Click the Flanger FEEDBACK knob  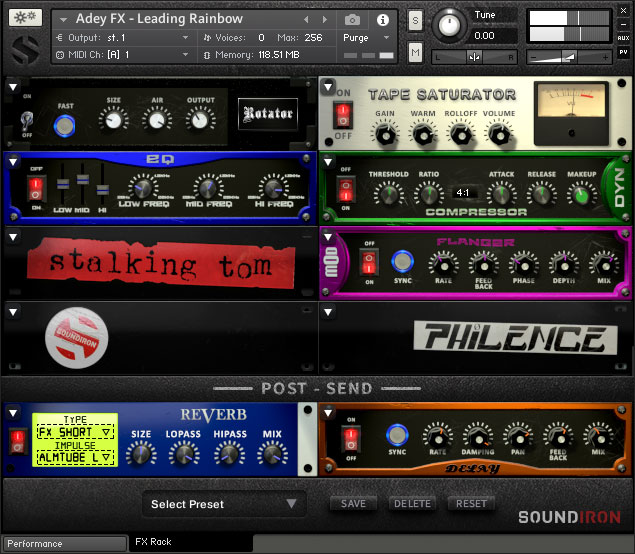(x=484, y=265)
